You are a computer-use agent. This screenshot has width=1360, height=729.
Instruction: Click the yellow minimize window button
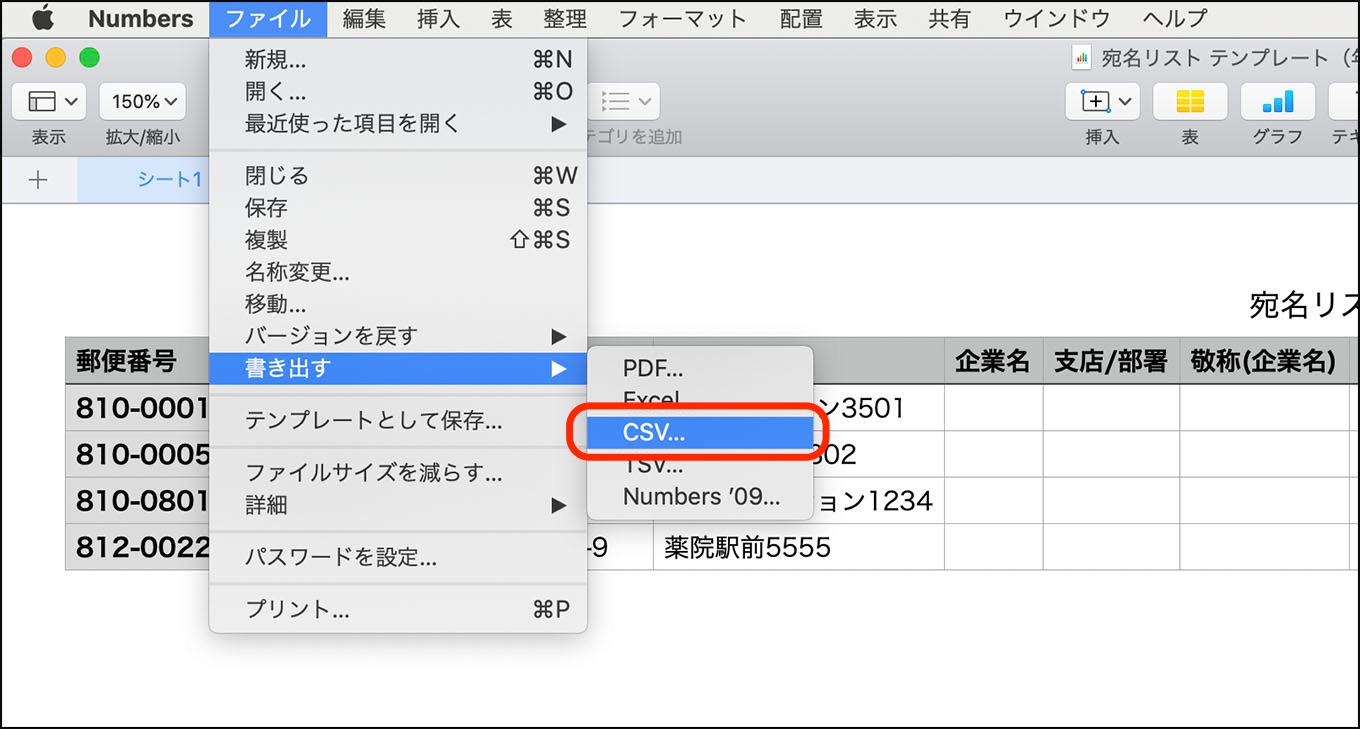56,58
